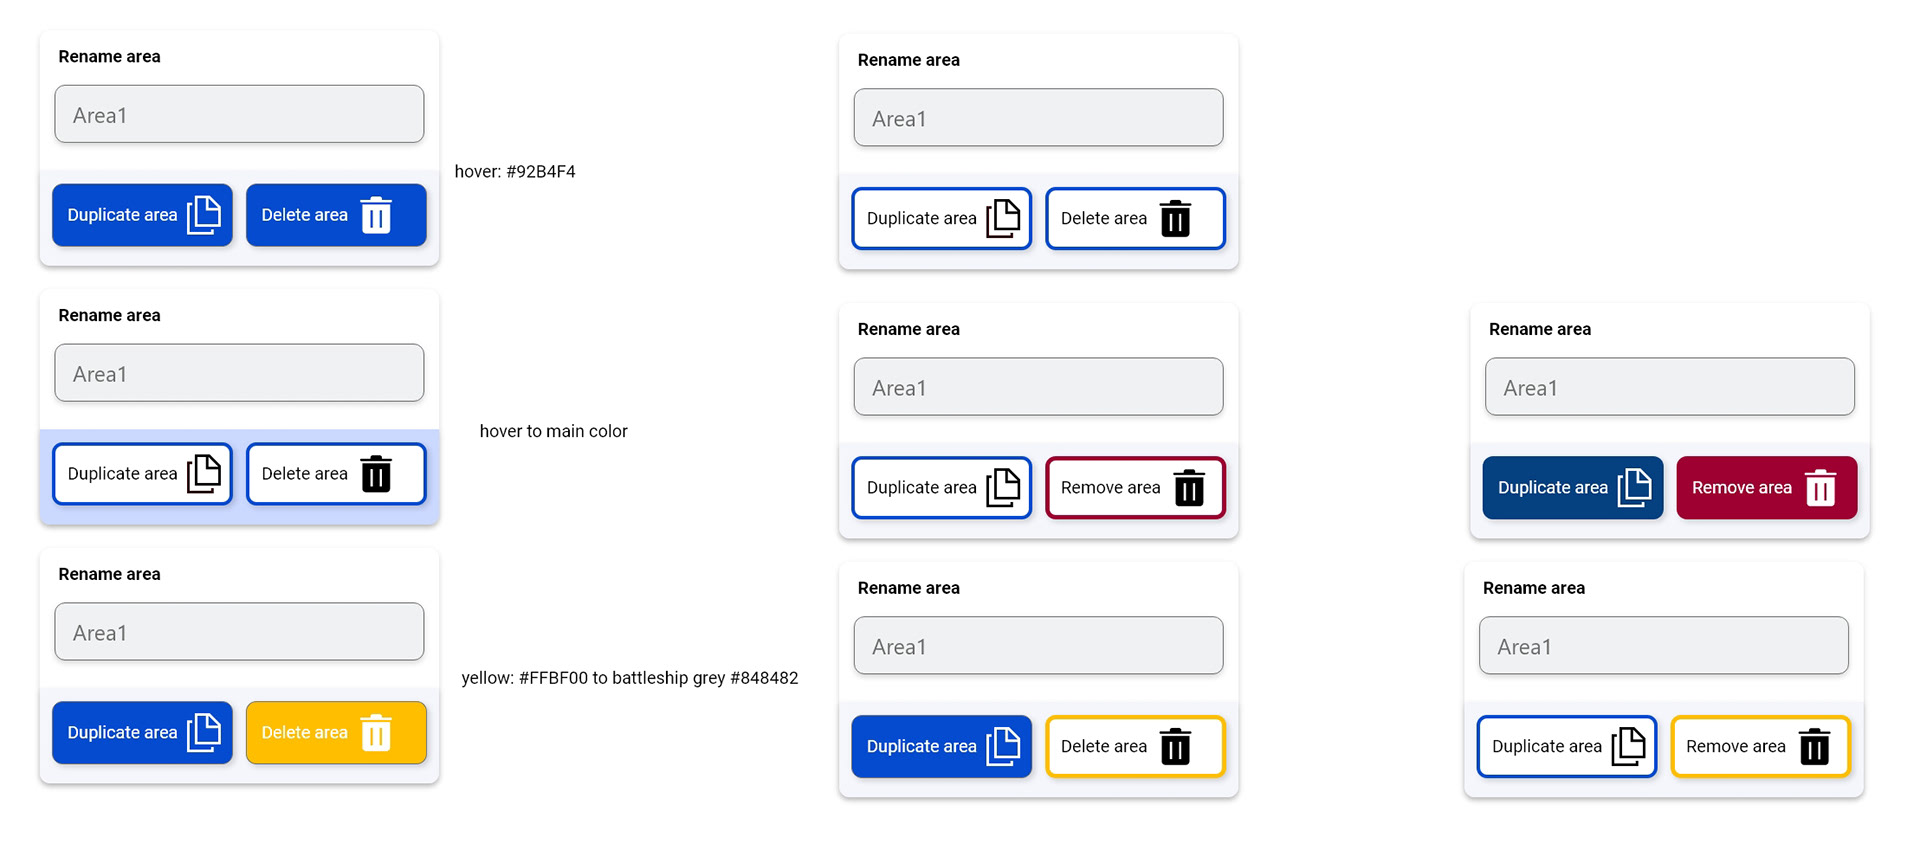
Task: Click copy icon on Duplicate button beside yellow-outlined Remove
Action: coord(1629,746)
